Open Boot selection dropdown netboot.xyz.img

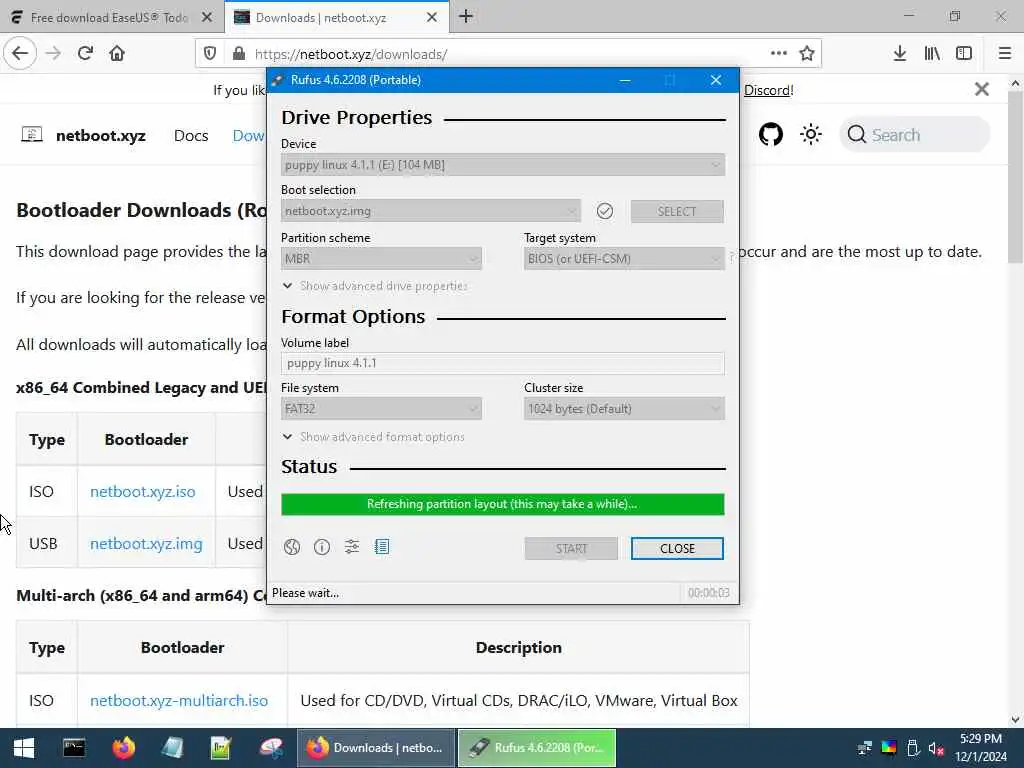pos(430,211)
